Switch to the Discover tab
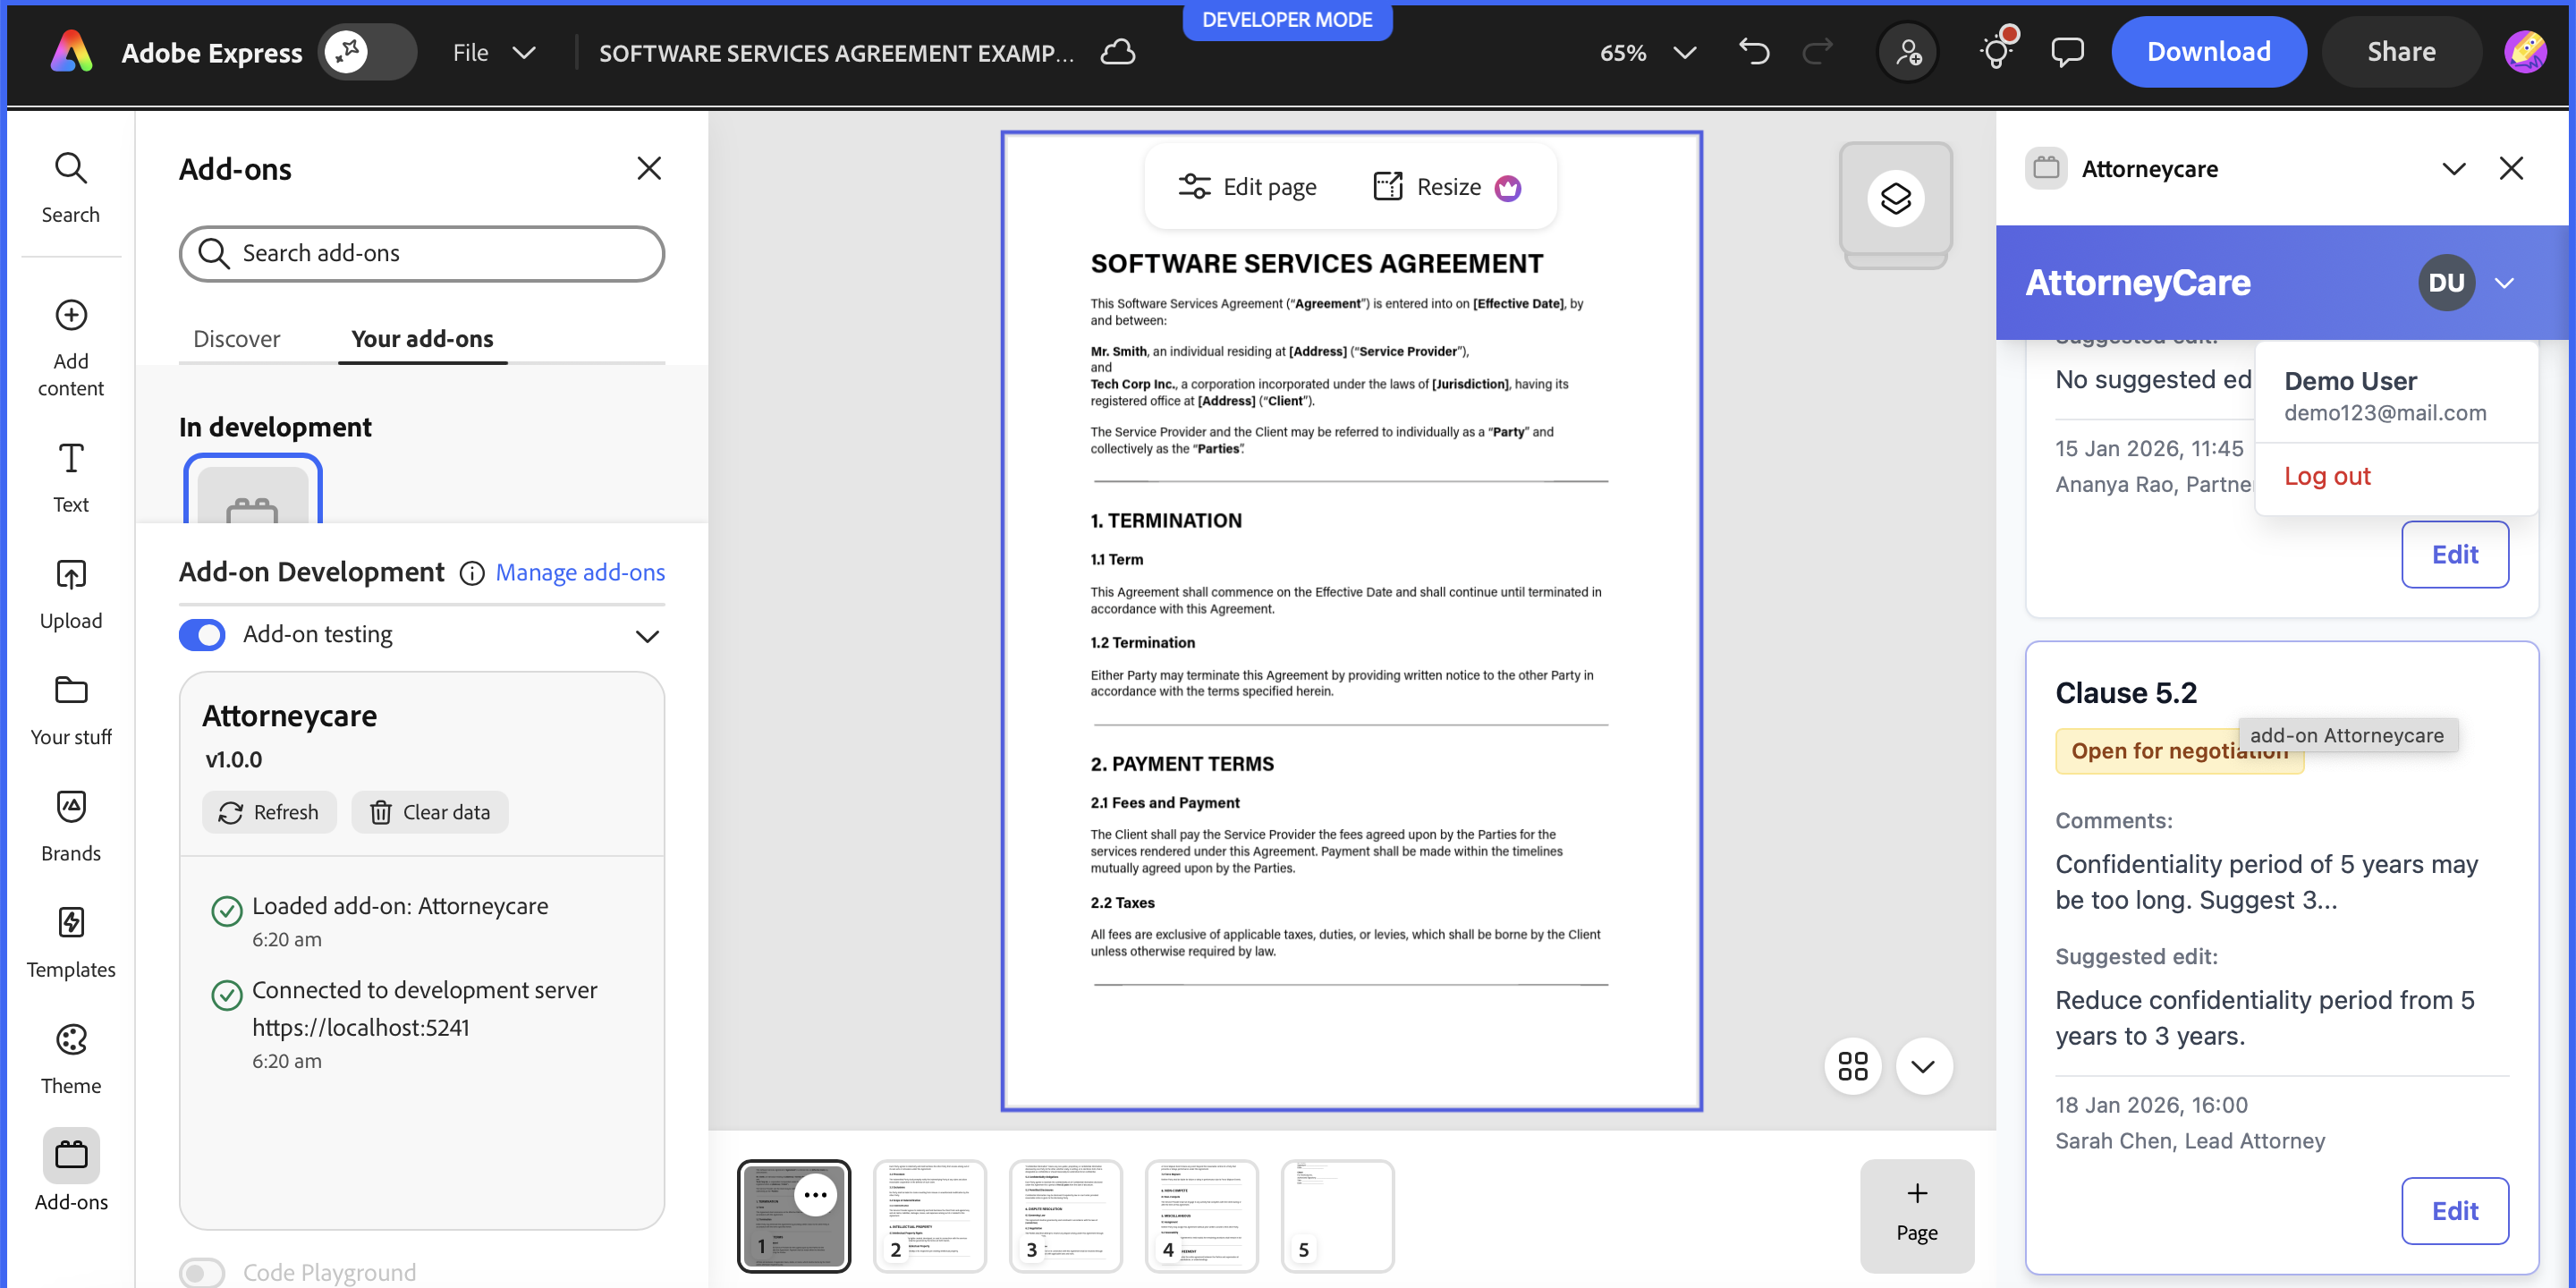Image resolution: width=2576 pixels, height=1288 pixels. (x=236, y=339)
